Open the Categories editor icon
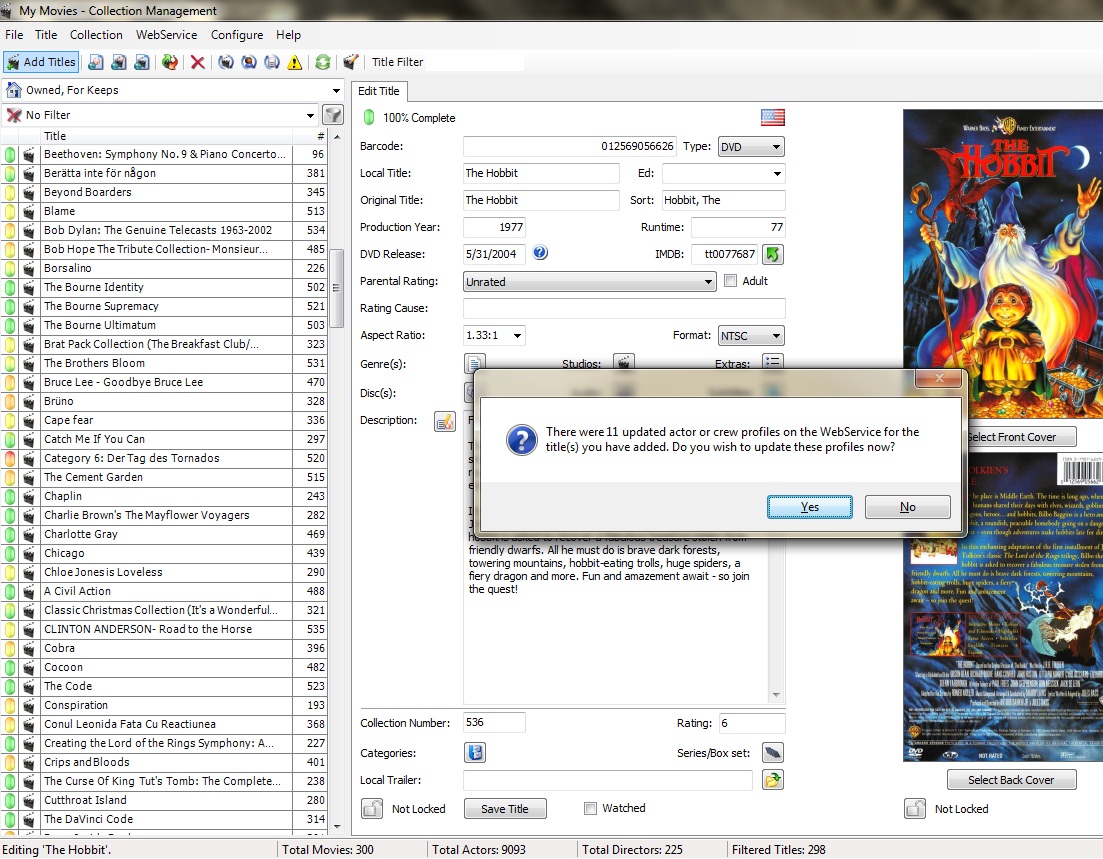 475,753
